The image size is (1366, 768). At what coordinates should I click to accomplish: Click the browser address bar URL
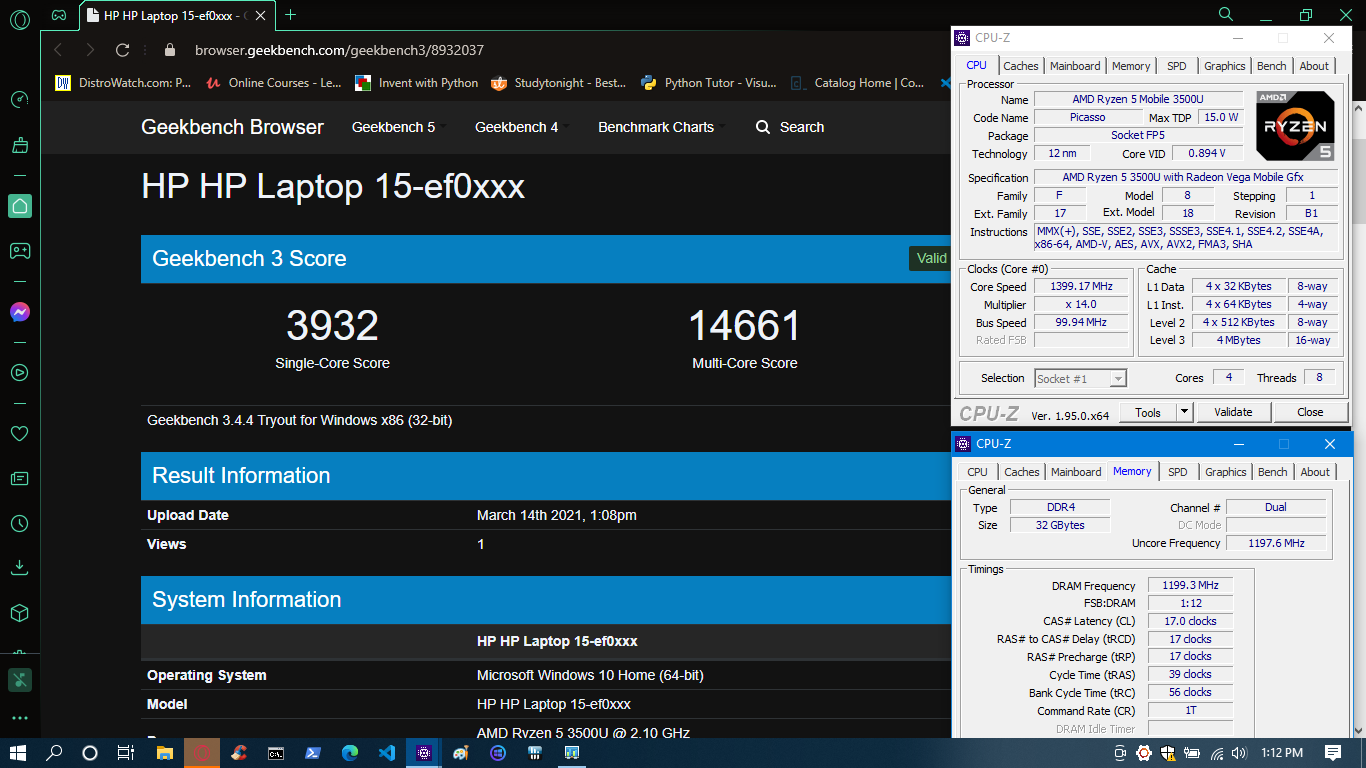tap(339, 50)
